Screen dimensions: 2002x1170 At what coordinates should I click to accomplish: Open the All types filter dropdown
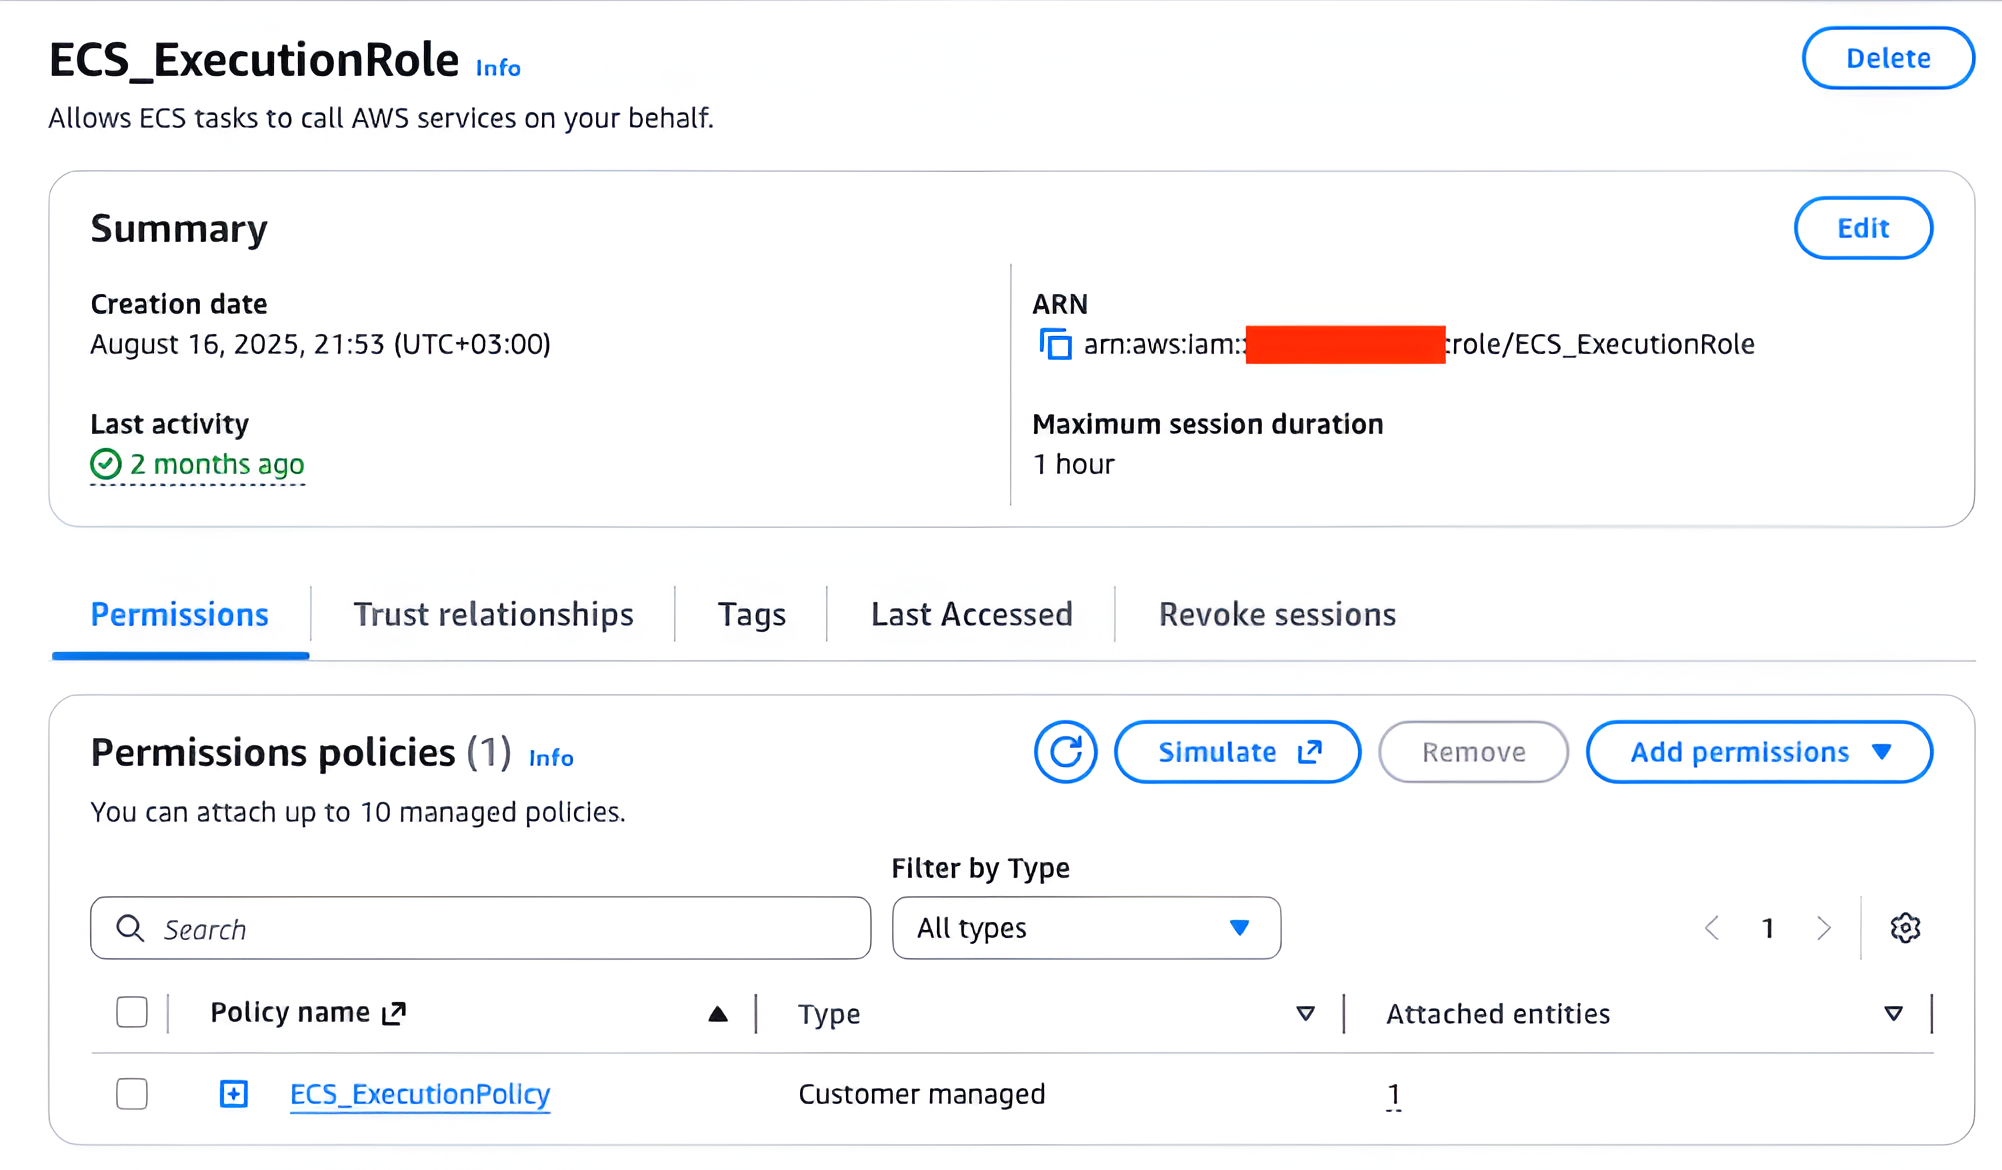click(1085, 928)
